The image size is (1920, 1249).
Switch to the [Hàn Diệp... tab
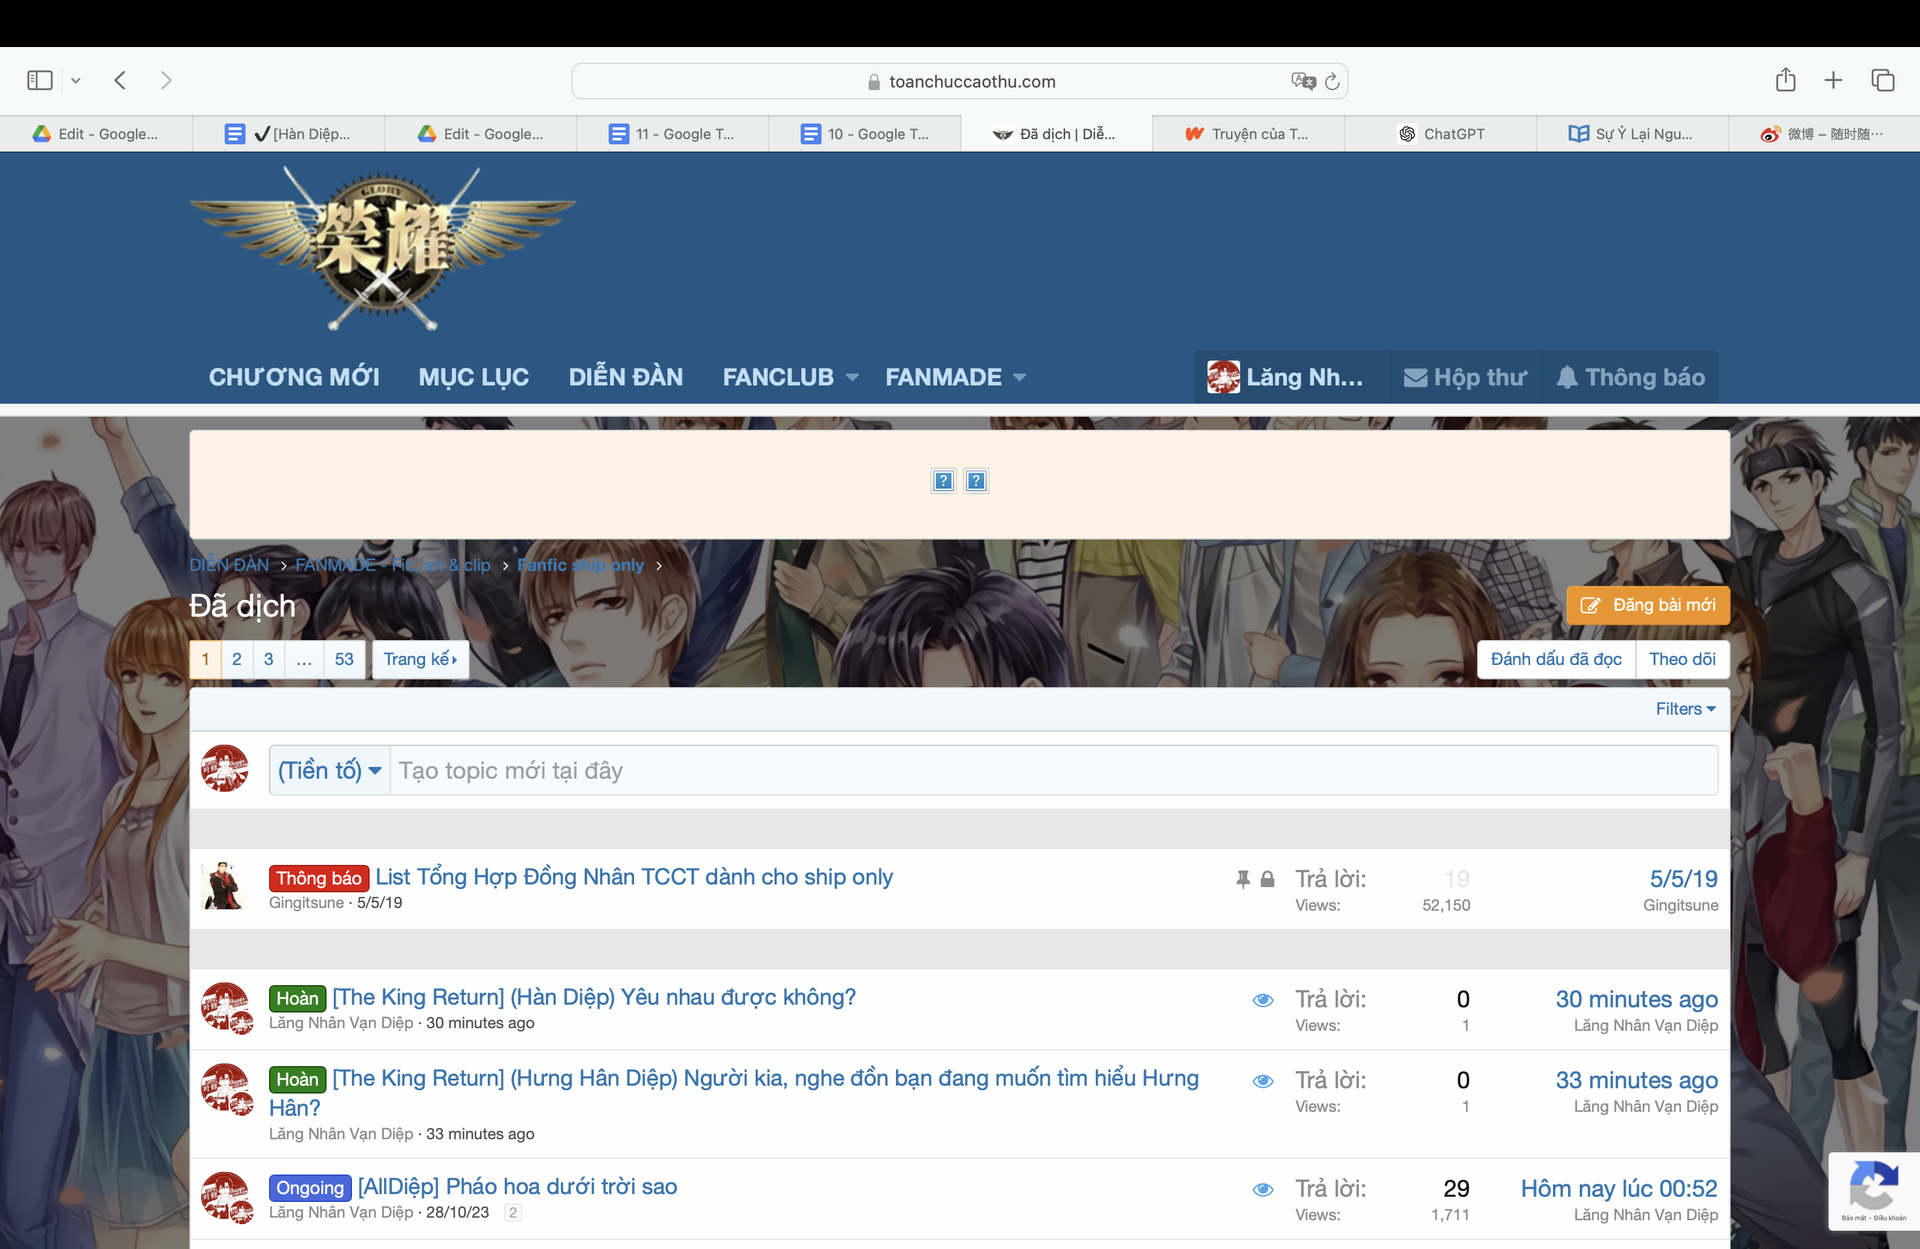(x=288, y=134)
